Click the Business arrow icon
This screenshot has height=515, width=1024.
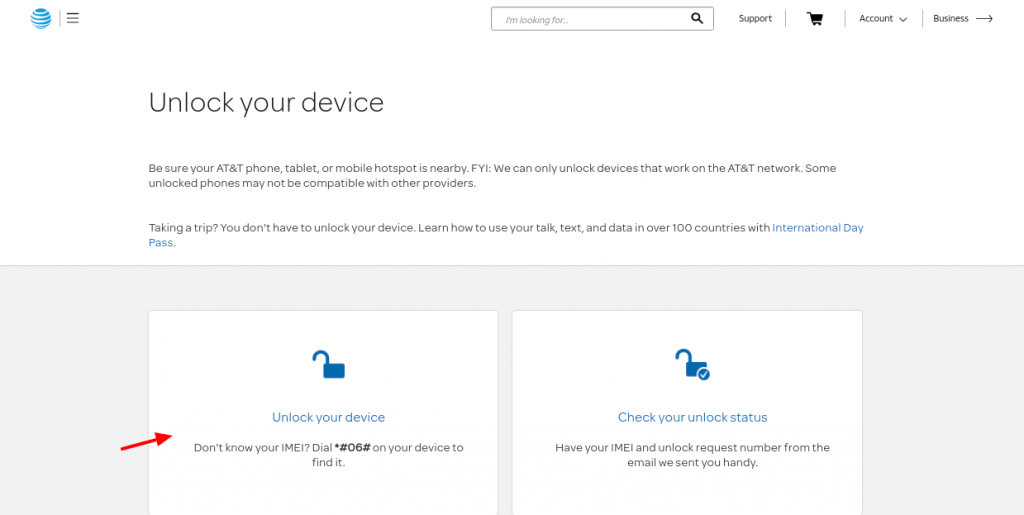coord(984,19)
